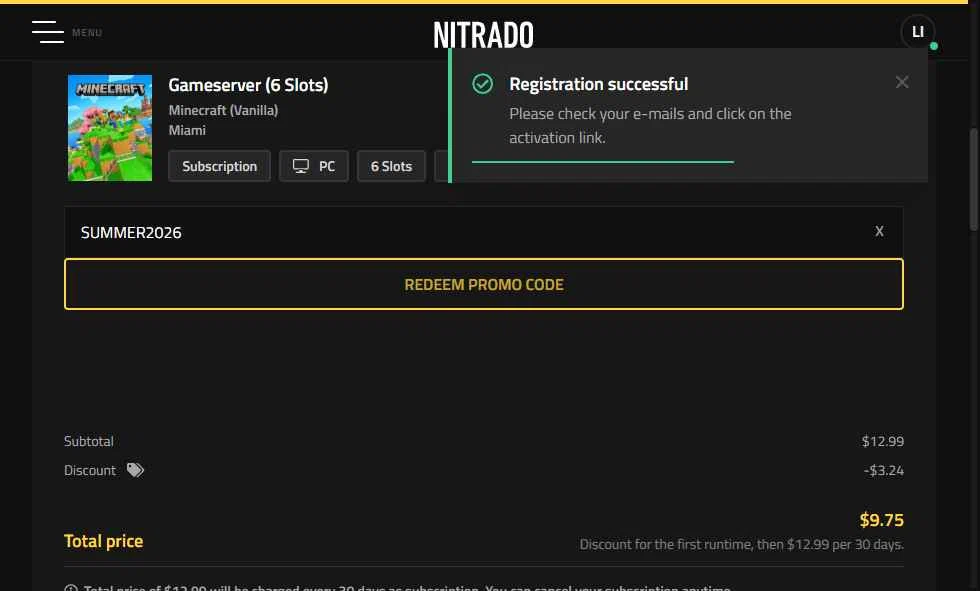
Task: Click the page vertical scrollbar
Action: (974, 179)
